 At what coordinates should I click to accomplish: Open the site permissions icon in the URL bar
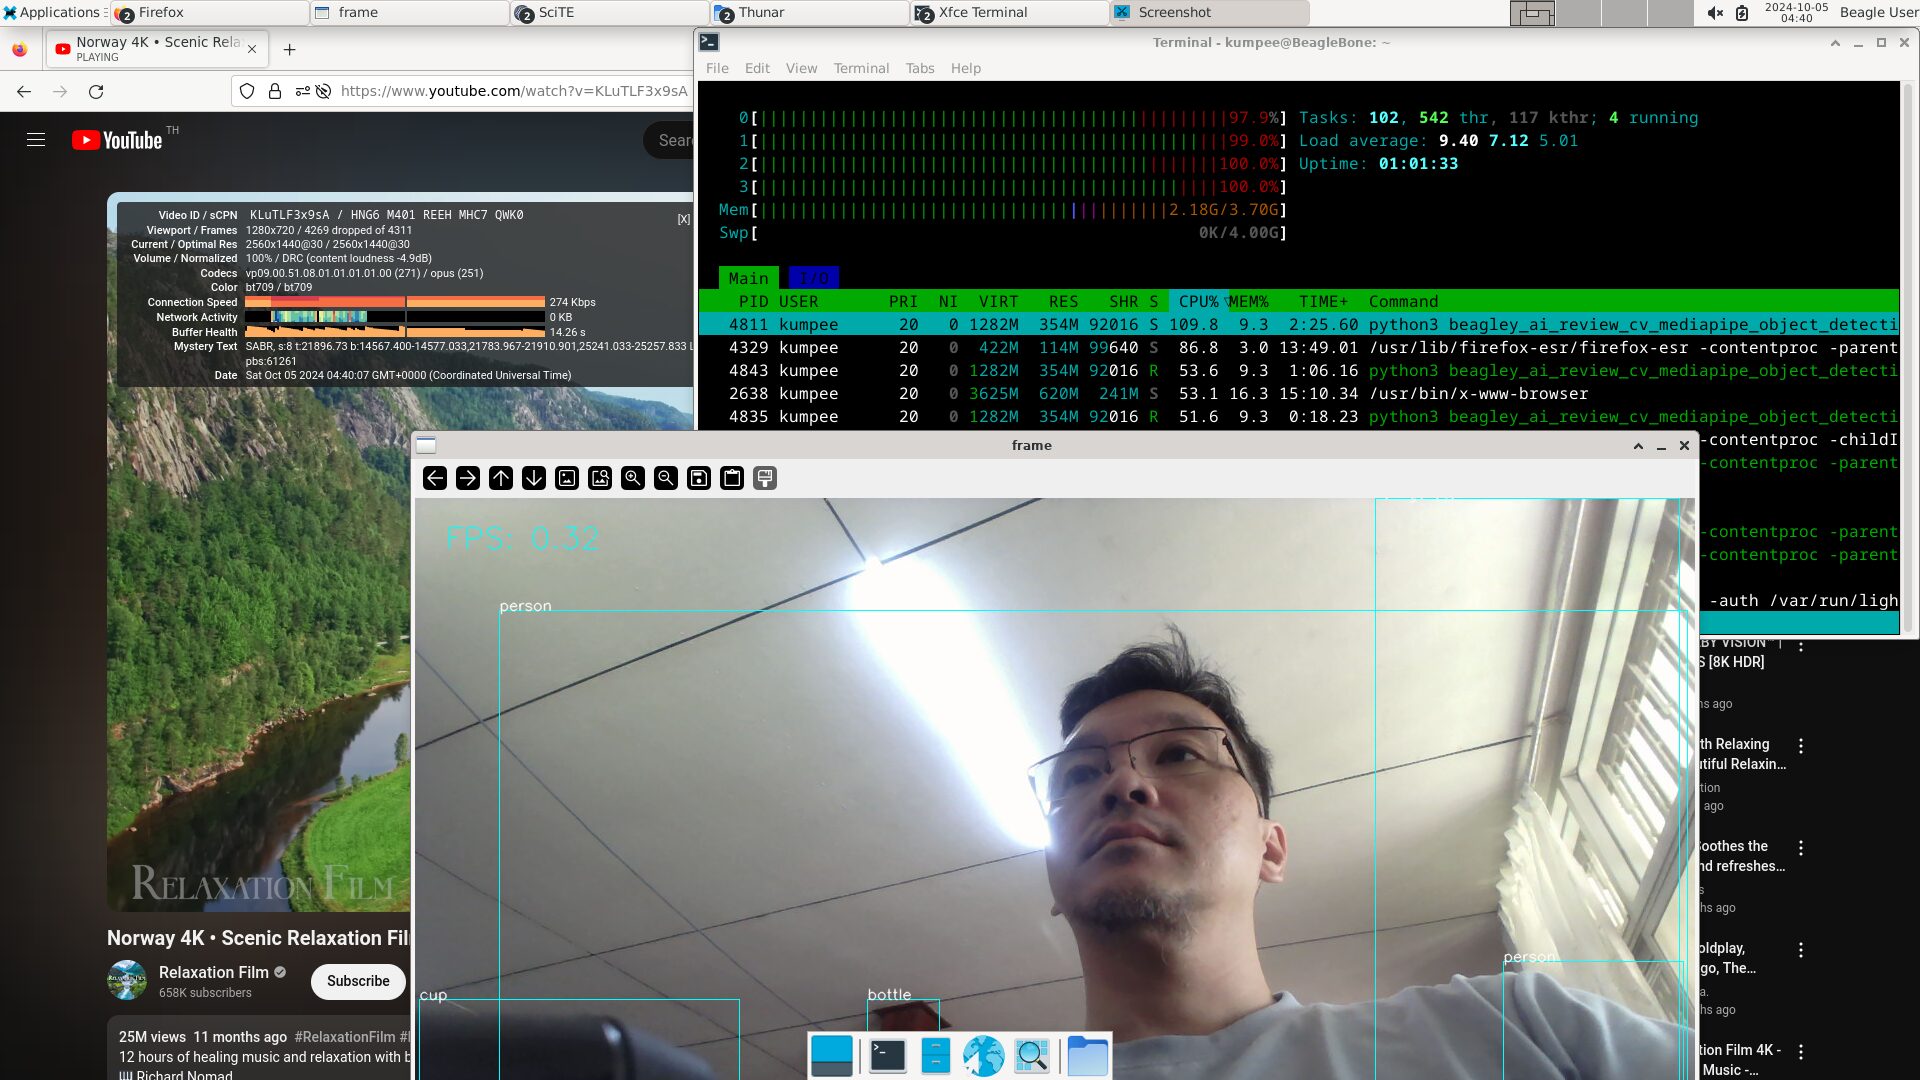pos(303,91)
